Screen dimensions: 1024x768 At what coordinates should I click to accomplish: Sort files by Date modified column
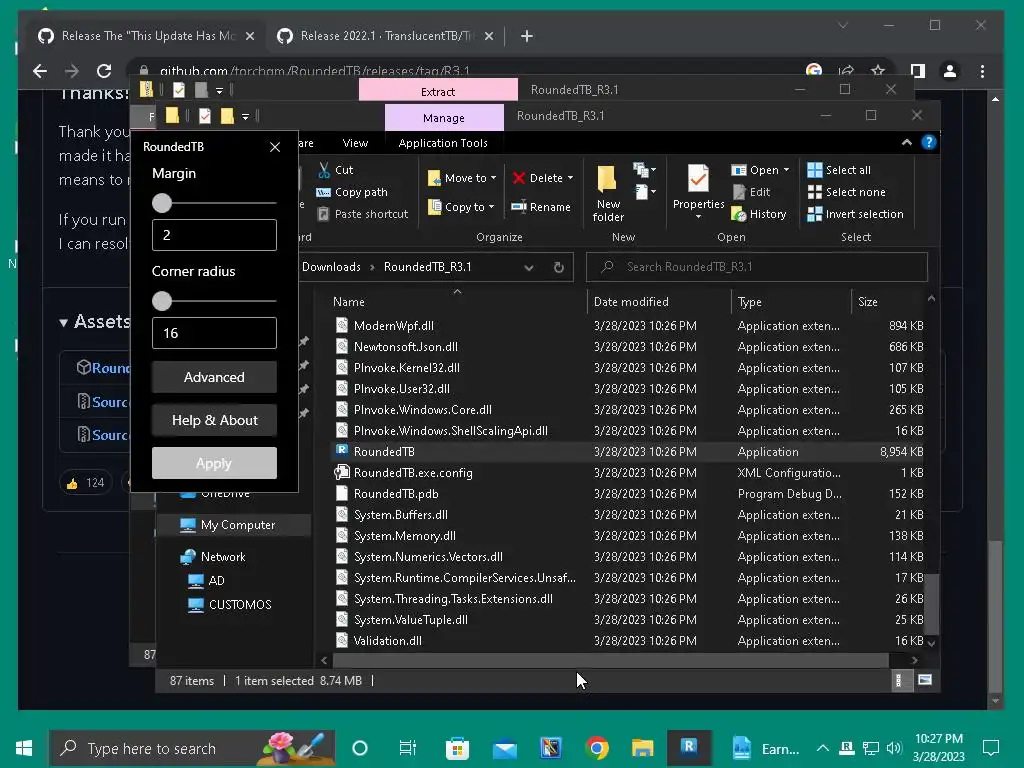point(631,302)
